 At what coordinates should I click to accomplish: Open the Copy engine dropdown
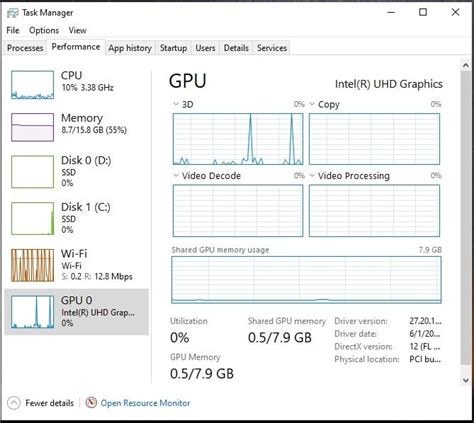tap(312, 104)
